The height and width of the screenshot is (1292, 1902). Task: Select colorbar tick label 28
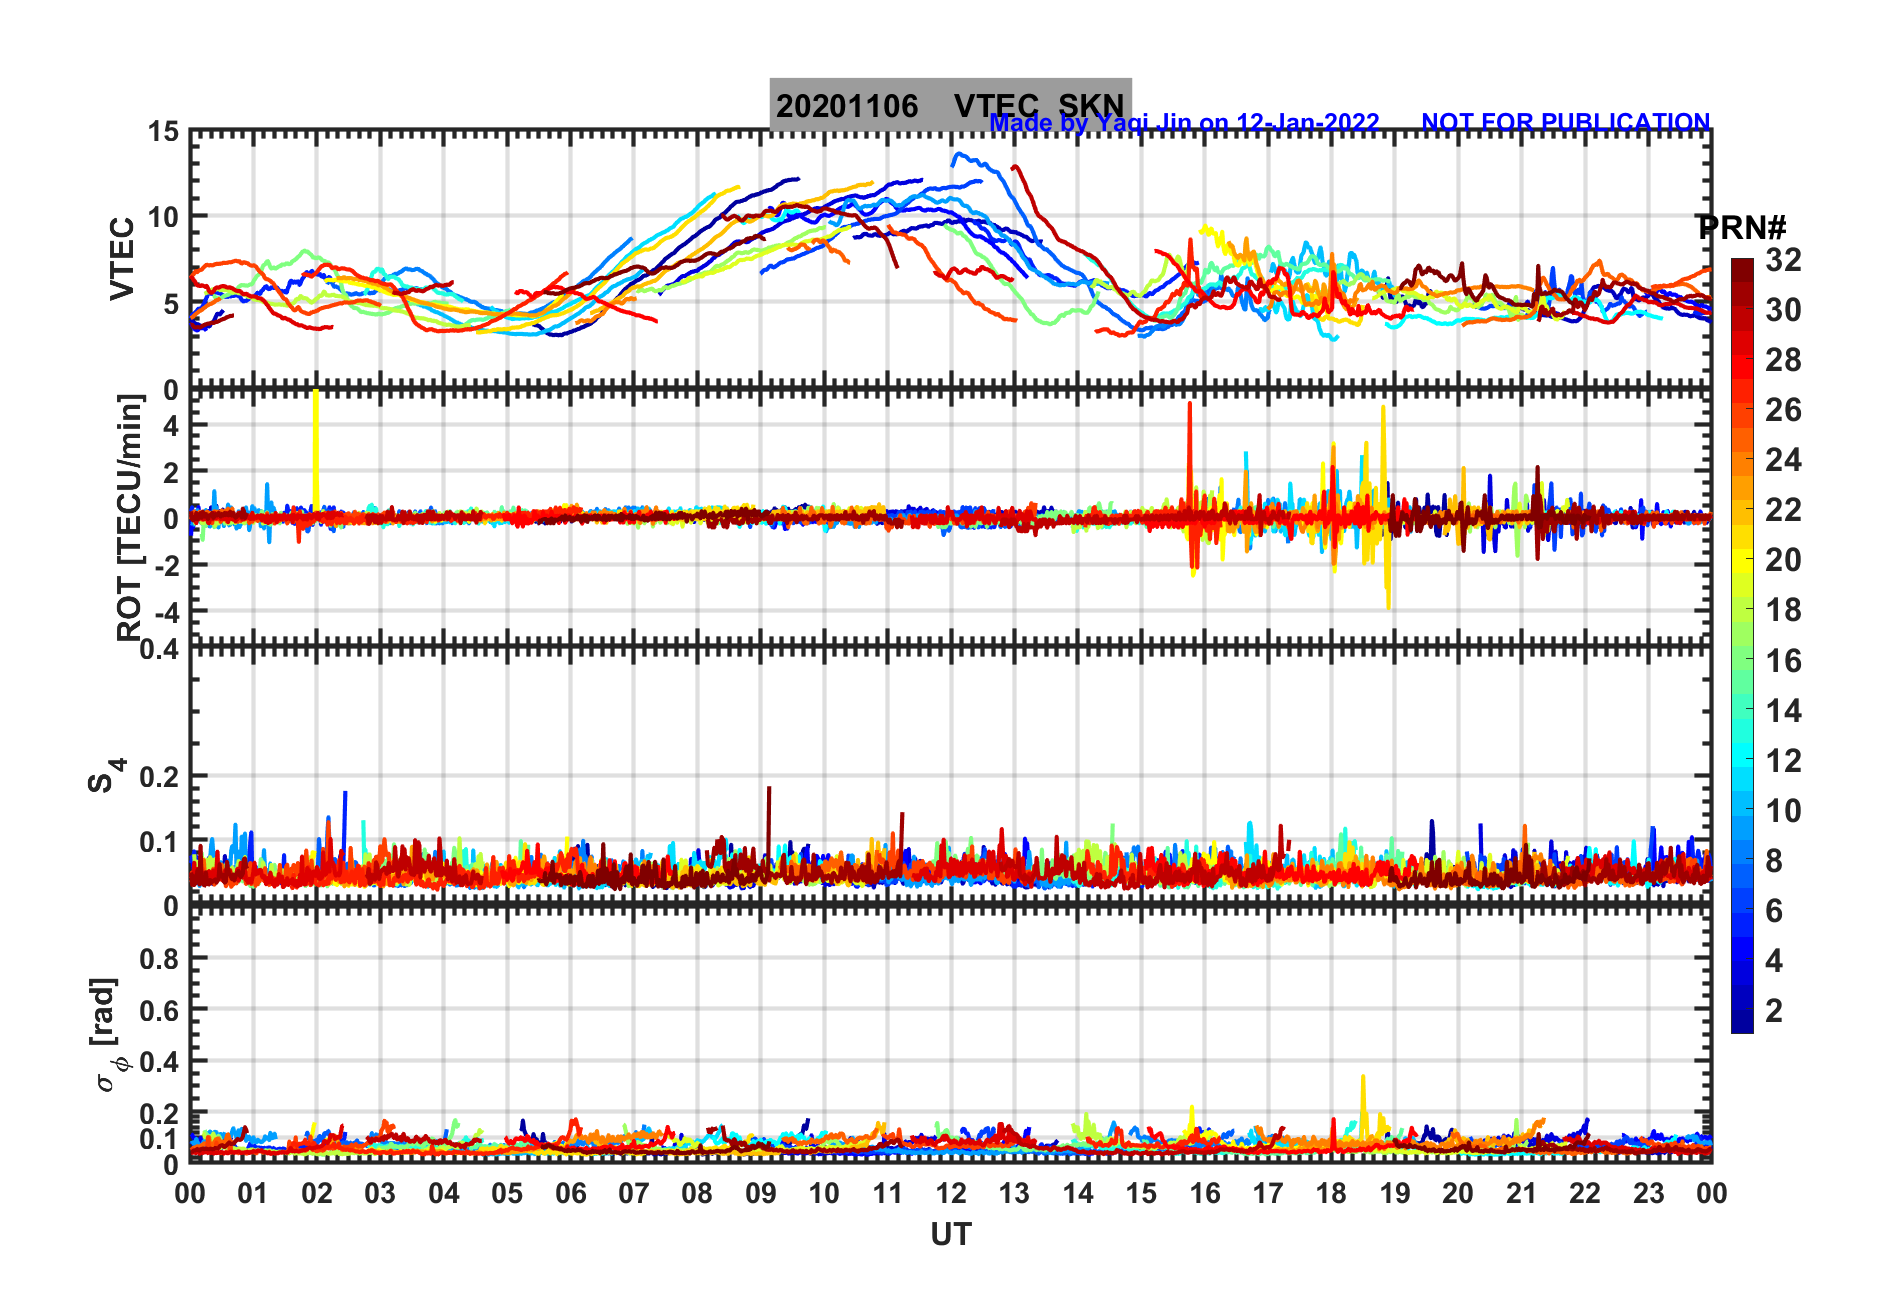pos(1783,360)
